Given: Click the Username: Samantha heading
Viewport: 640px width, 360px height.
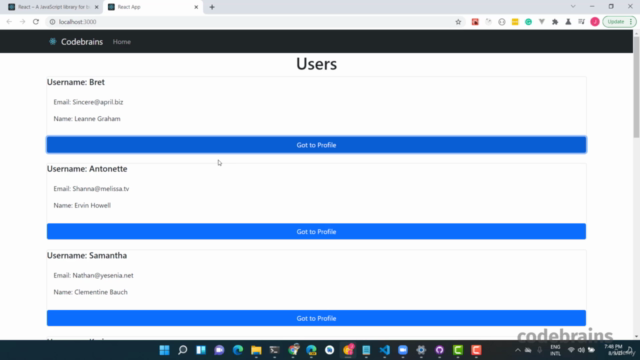Looking at the screenshot, I should click(87, 256).
